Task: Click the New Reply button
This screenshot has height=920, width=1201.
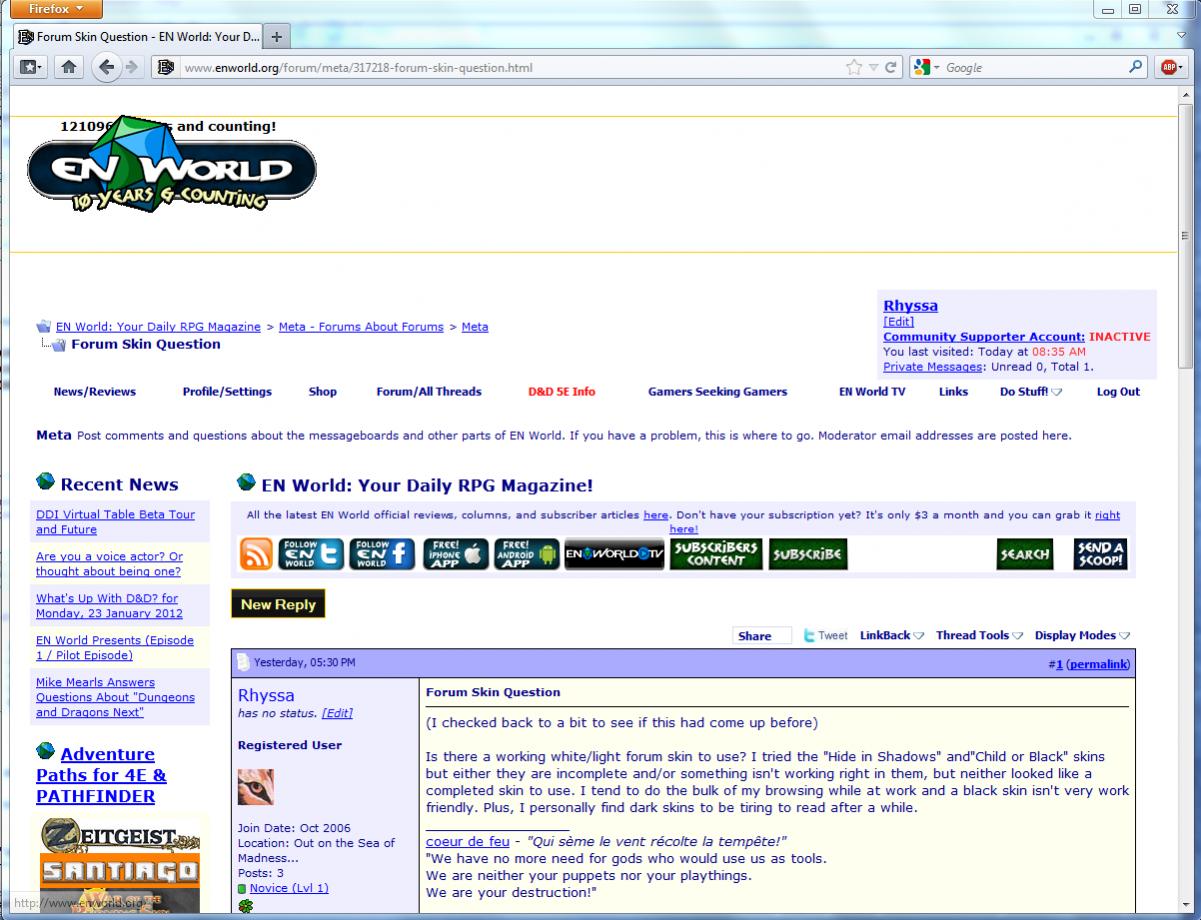Action: coord(278,604)
